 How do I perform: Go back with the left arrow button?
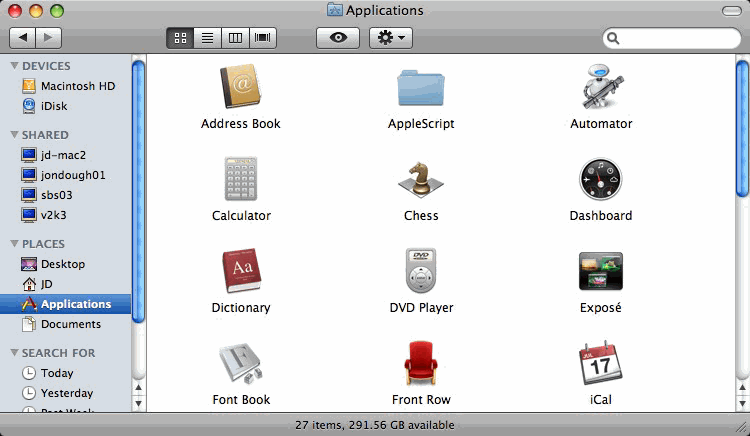22,38
